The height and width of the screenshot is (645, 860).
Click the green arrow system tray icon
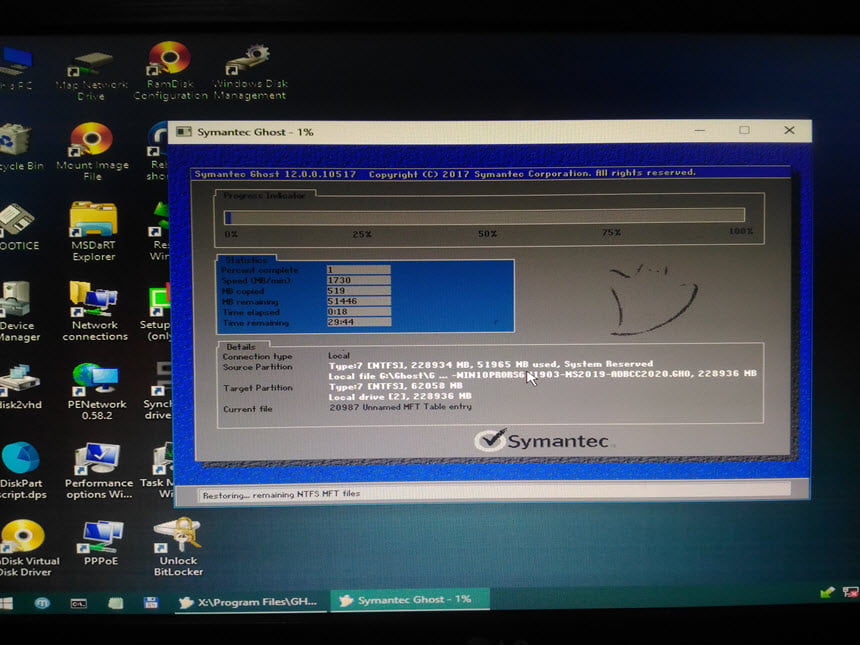pos(827,592)
